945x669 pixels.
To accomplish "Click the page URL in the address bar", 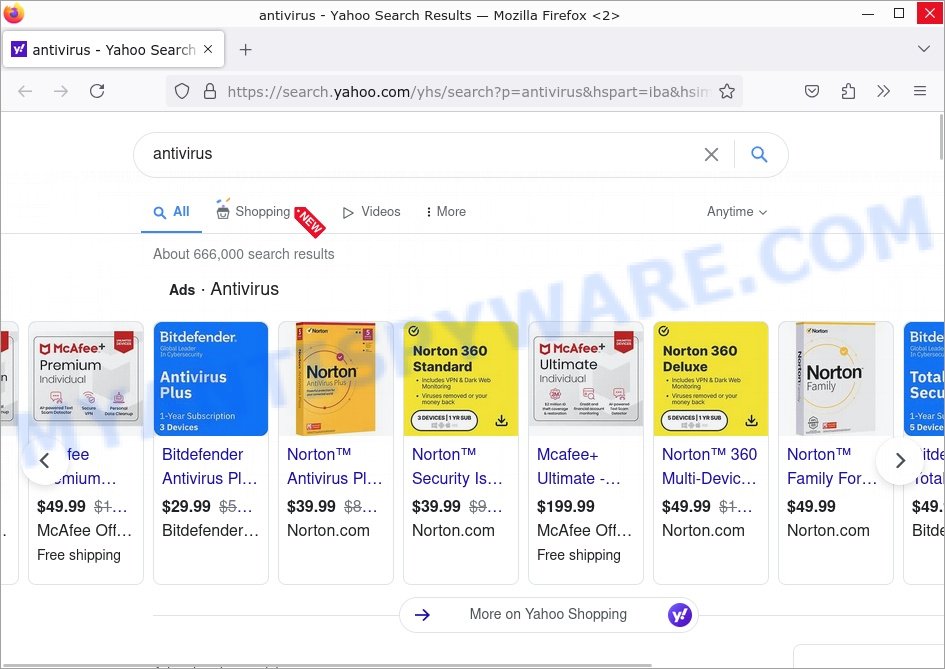I will pos(468,92).
